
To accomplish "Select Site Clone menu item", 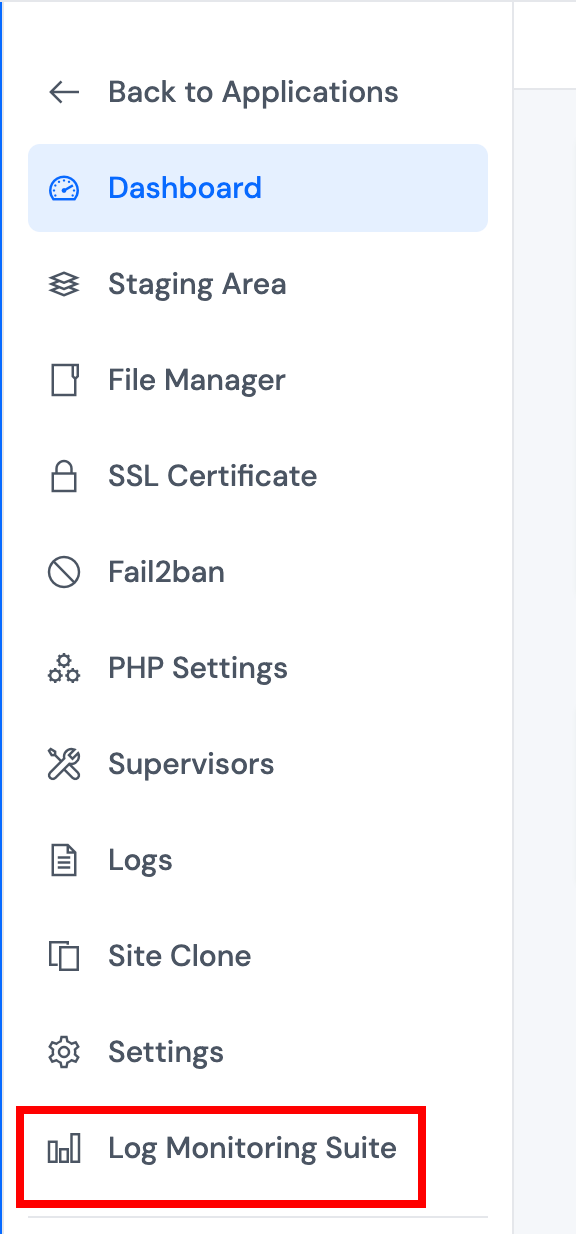I will [258, 956].
